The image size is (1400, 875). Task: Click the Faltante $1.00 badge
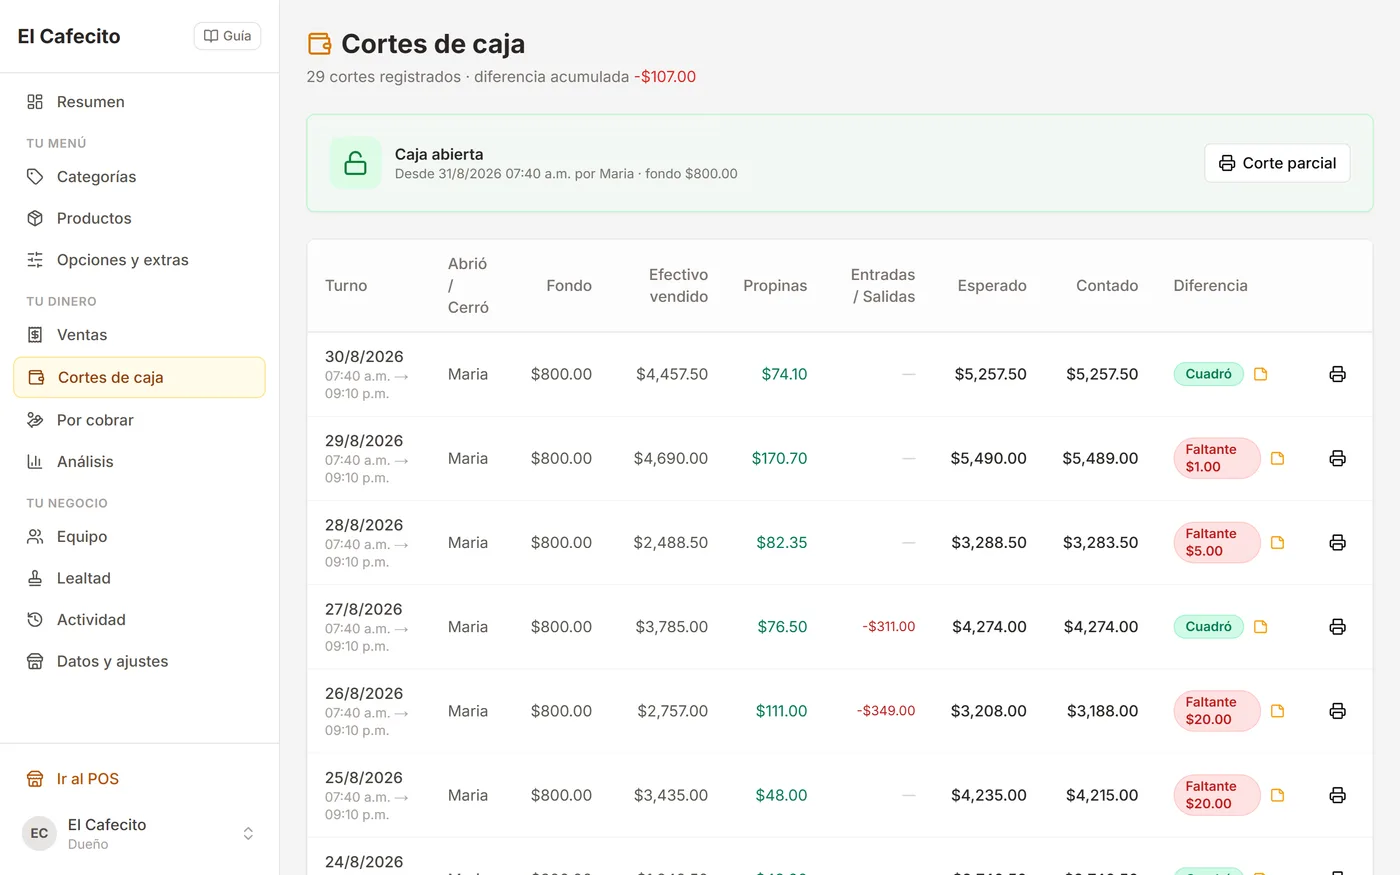click(x=1216, y=458)
